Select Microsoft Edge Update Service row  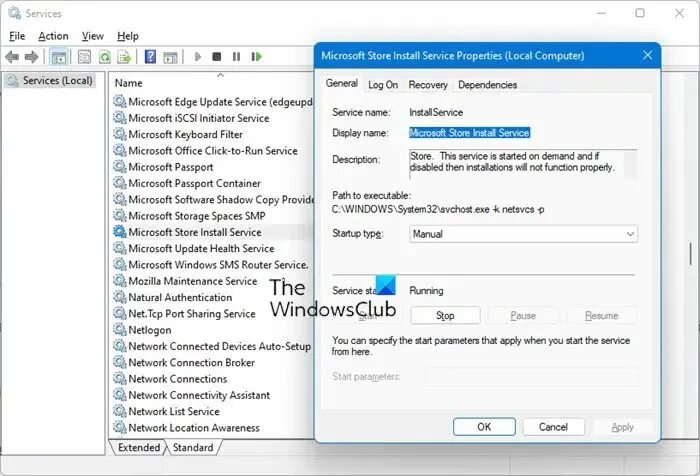point(212,102)
